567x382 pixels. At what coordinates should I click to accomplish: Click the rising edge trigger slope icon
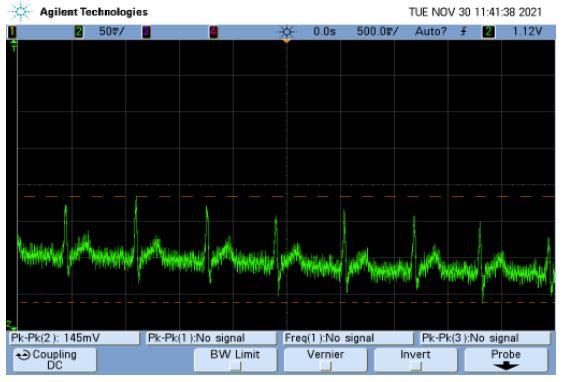463,32
